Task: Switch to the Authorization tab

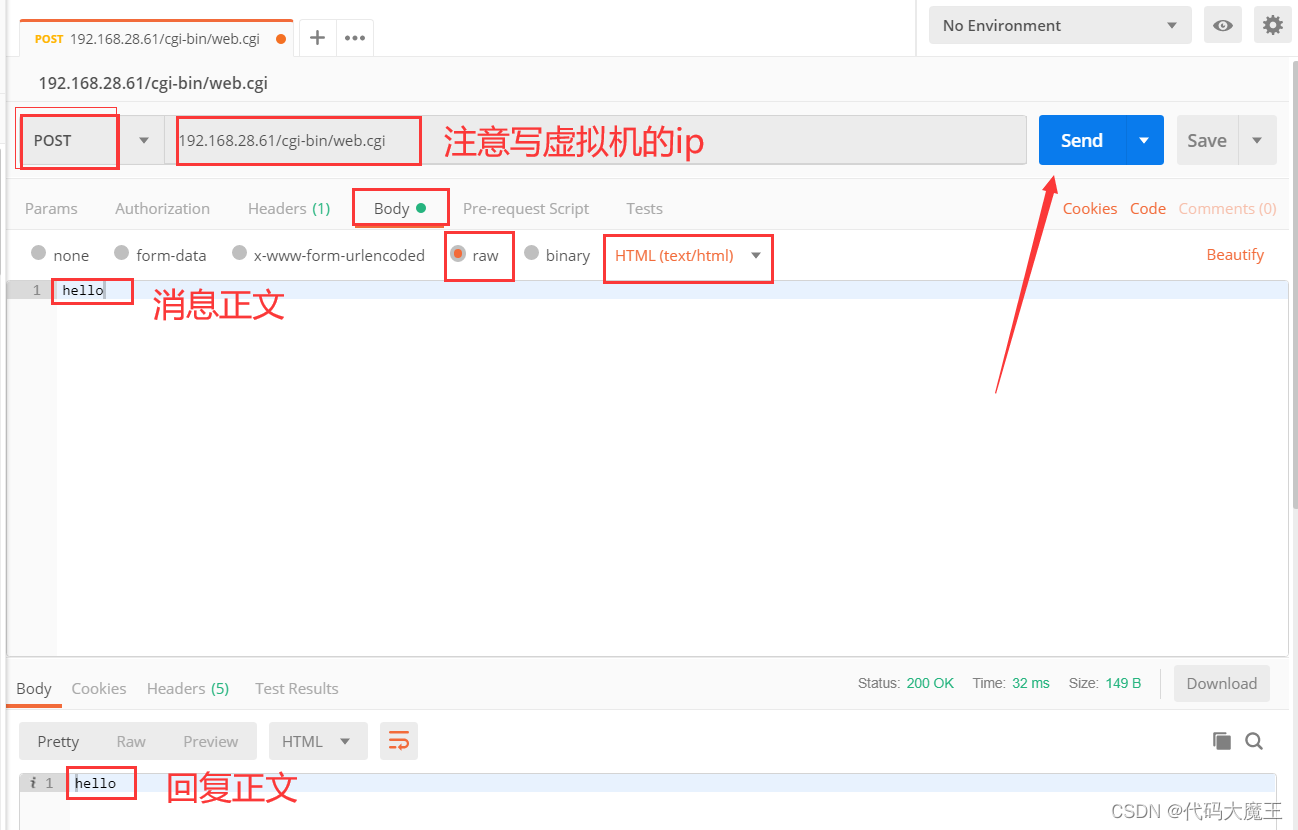Action: [x=162, y=208]
